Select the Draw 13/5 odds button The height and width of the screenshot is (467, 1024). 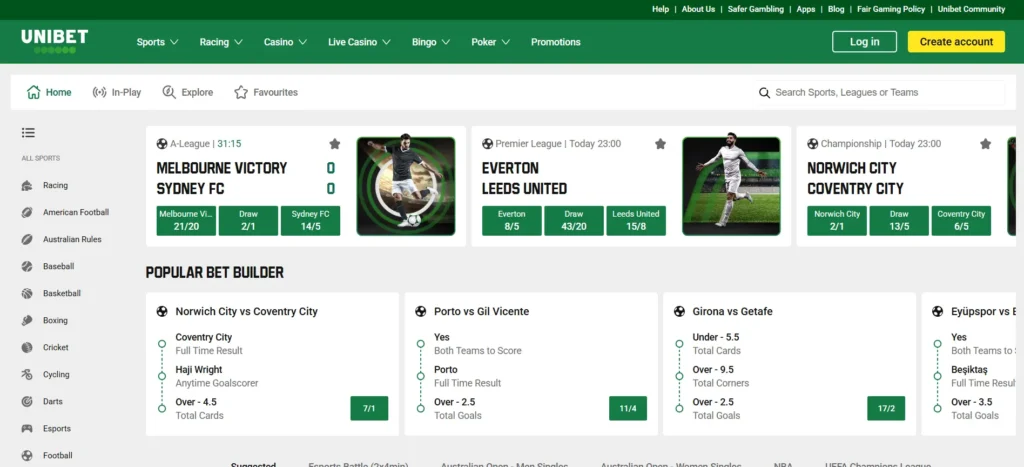899,221
